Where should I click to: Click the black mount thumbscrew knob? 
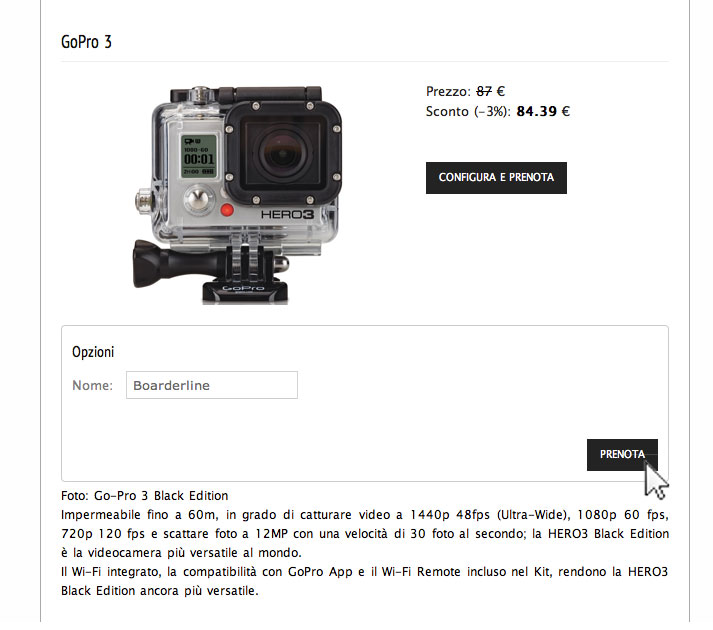point(155,263)
